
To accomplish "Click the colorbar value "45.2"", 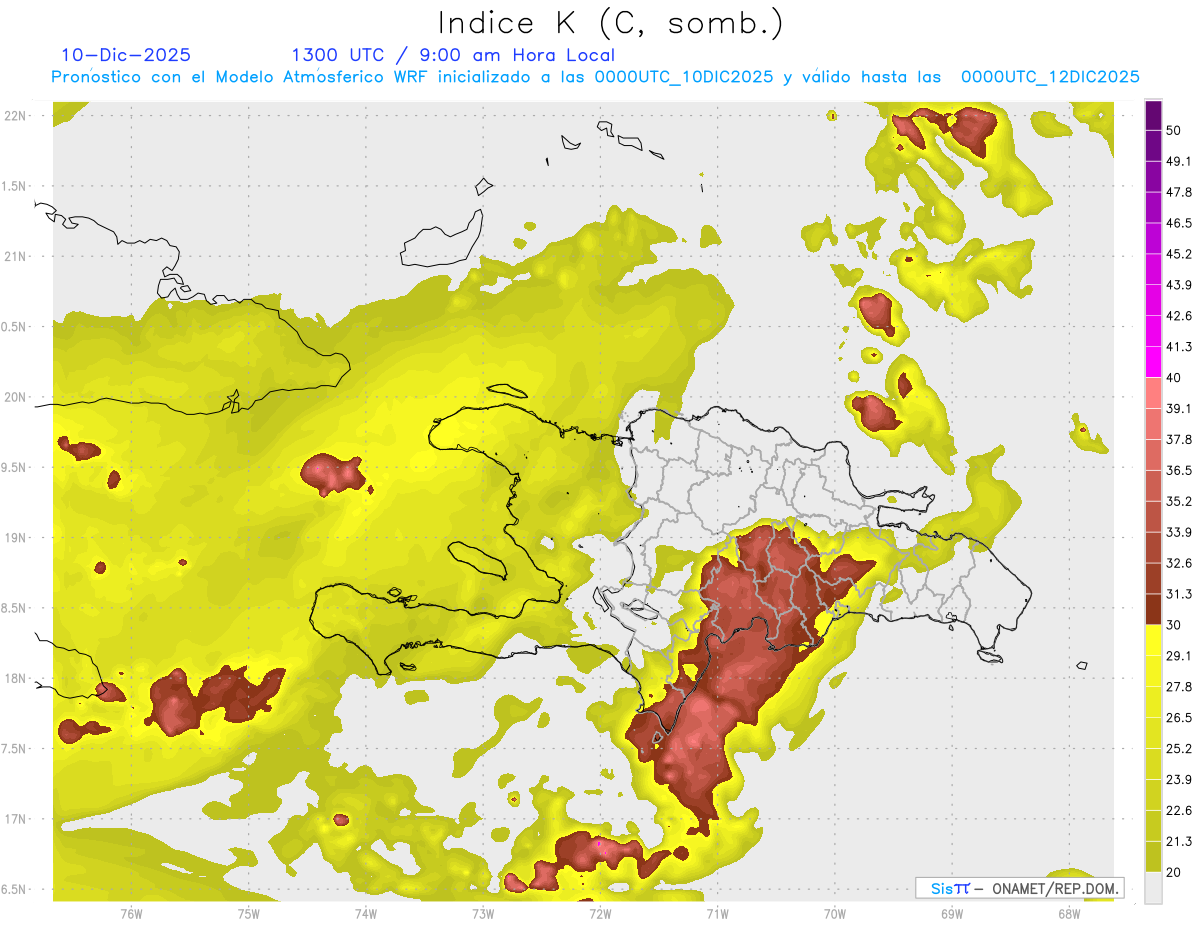I will click(1180, 254).
